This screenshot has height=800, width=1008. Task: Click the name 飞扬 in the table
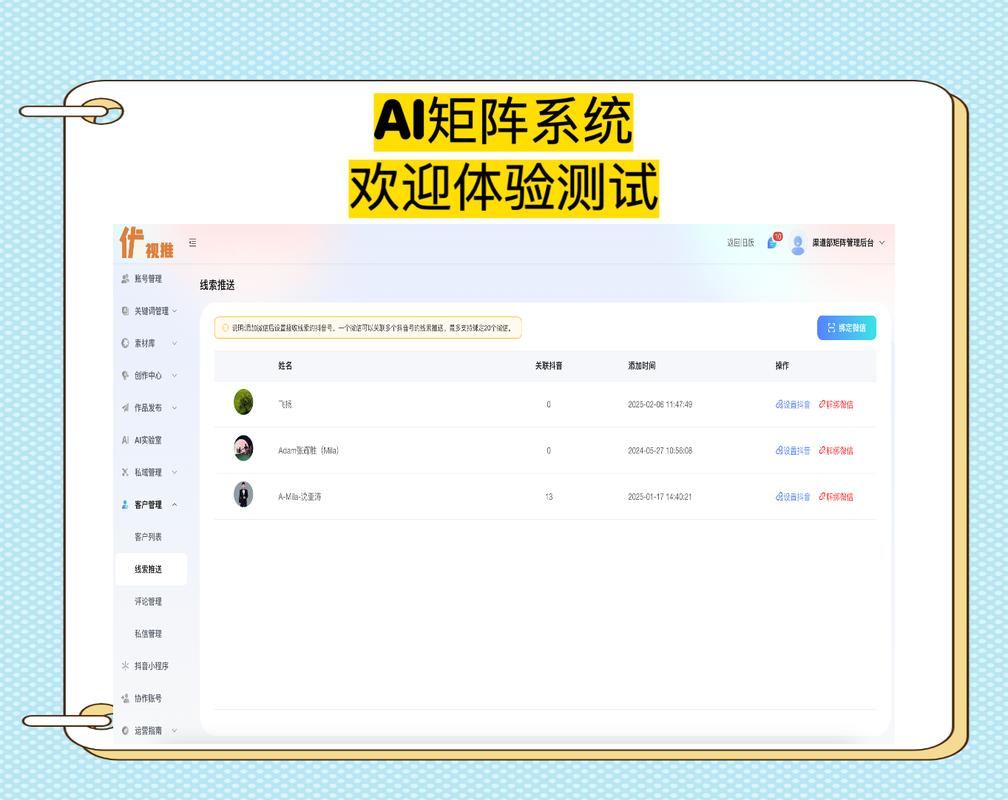285,405
